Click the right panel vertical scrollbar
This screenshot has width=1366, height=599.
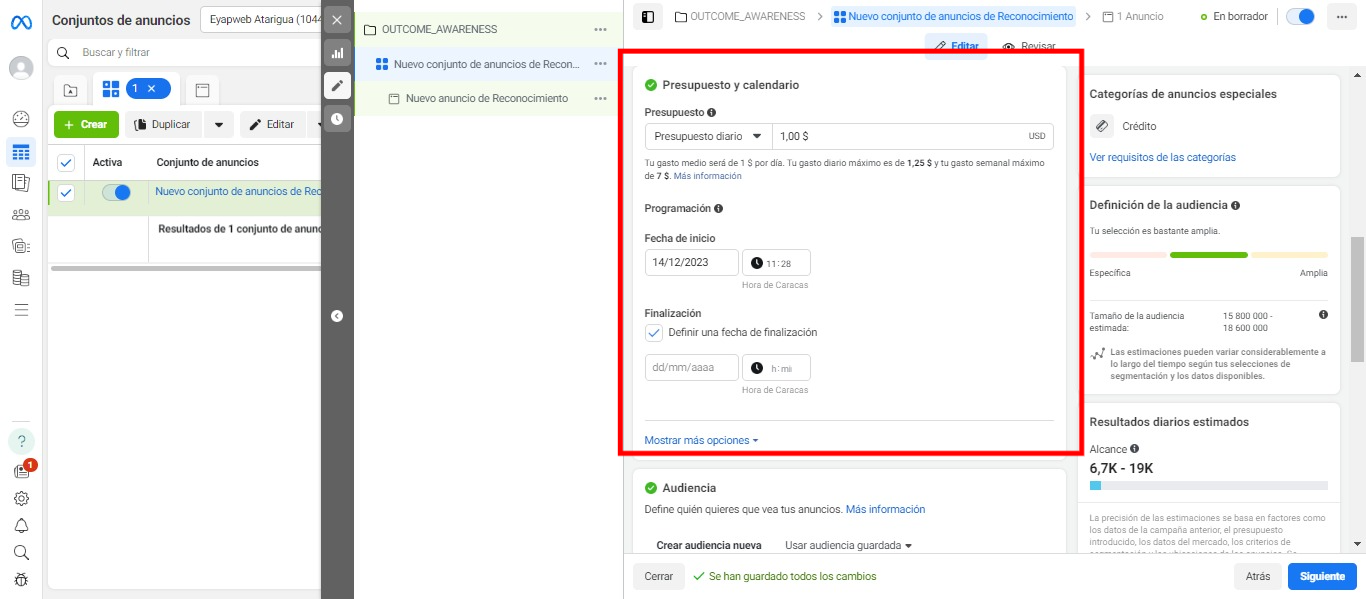[1357, 300]
